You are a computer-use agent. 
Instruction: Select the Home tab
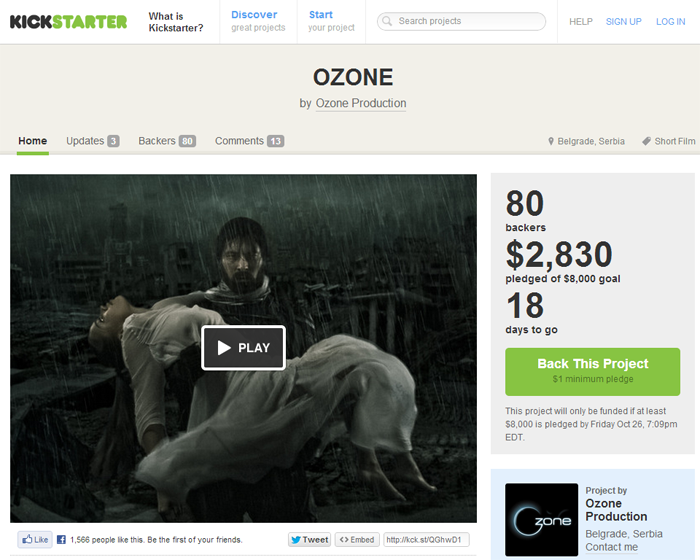tap(33, 141)
